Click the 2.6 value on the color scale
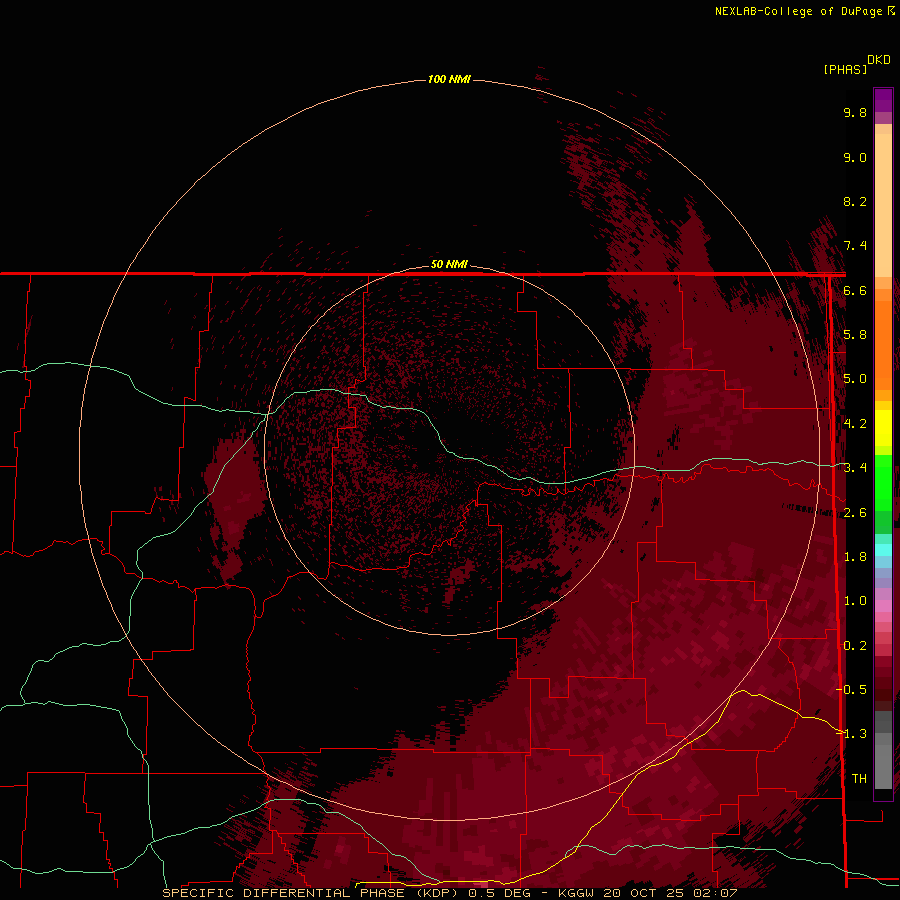900x900 pixels. tap(855, 513)
